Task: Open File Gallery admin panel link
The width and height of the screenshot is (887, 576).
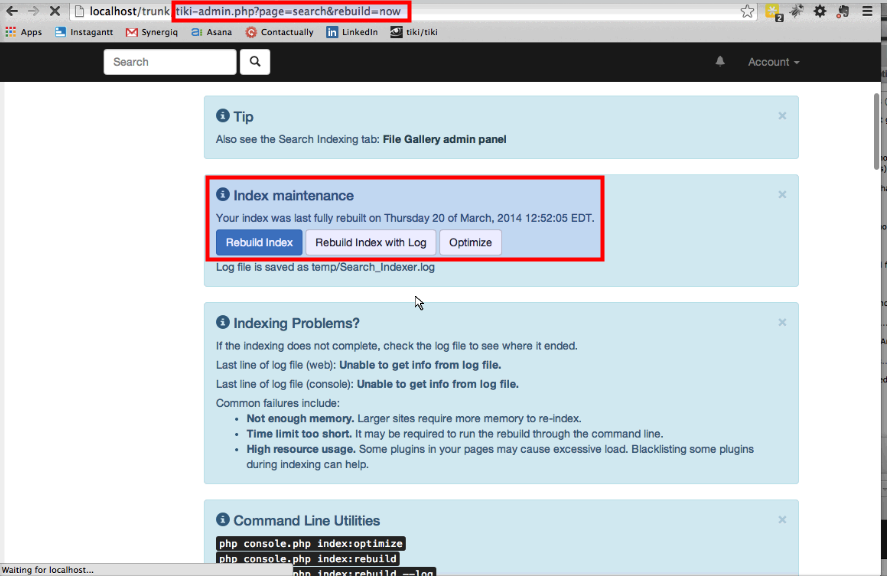Action: tap(444, 139)
